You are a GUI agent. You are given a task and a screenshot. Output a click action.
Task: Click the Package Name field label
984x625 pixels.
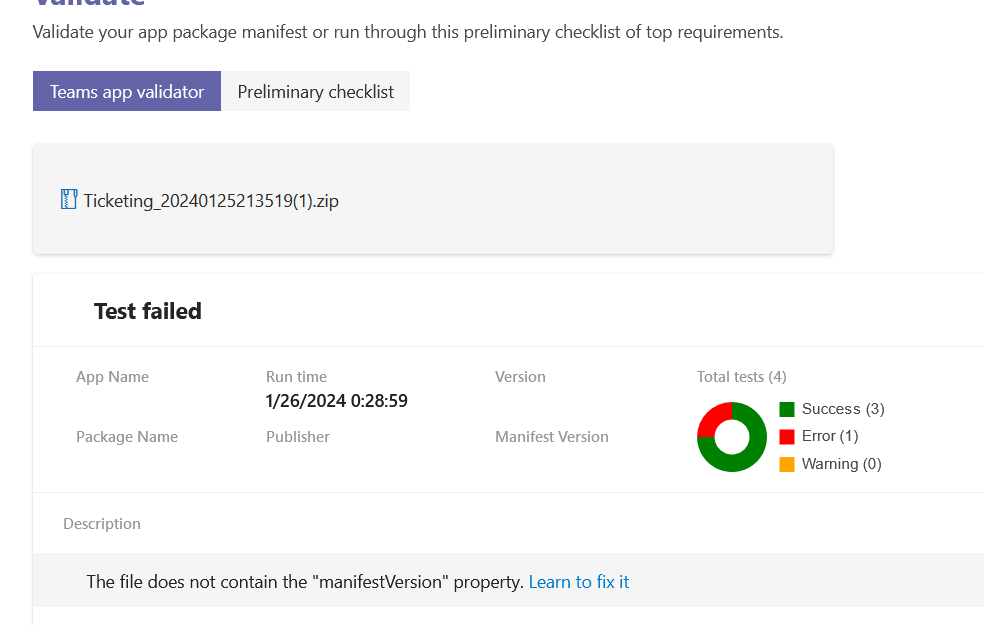coord(127,437)
